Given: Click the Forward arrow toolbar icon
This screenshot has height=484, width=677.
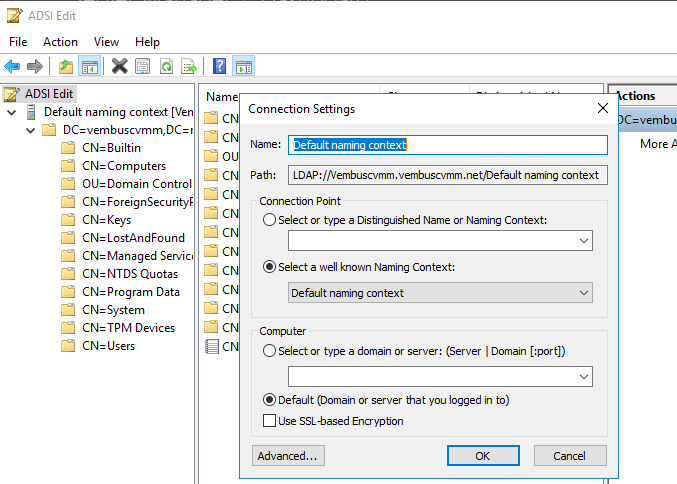Looking at the screenshot, I should pyautogui.click(x=35, y=66).
